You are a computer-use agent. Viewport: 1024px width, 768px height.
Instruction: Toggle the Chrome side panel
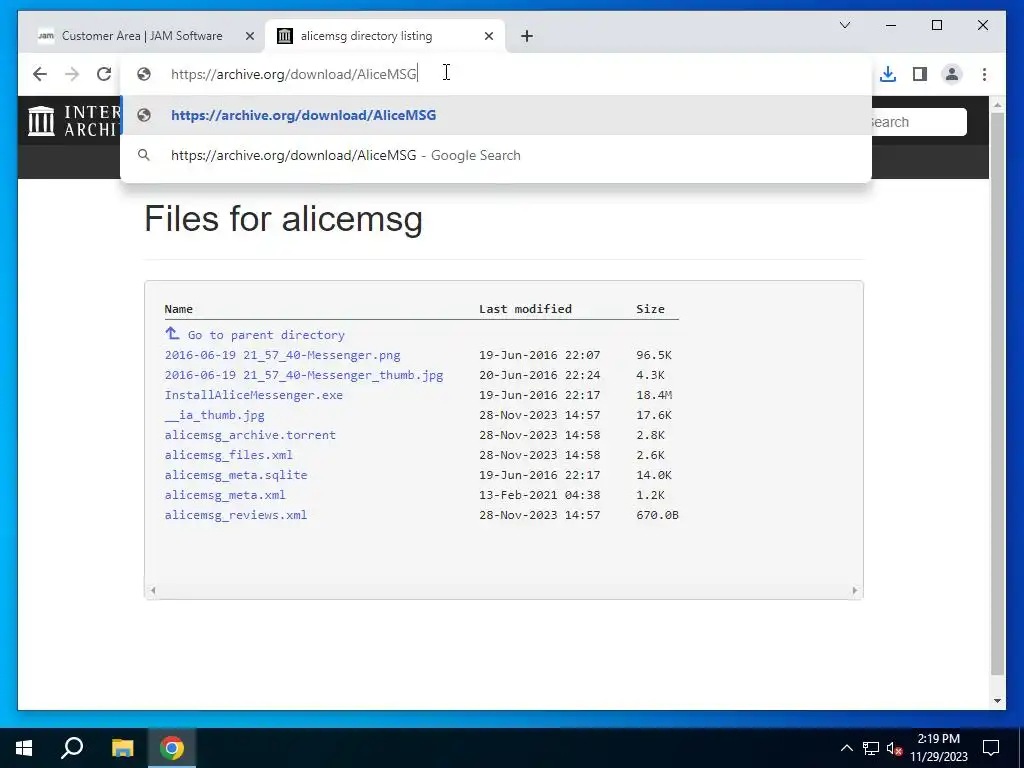point(920,74)
